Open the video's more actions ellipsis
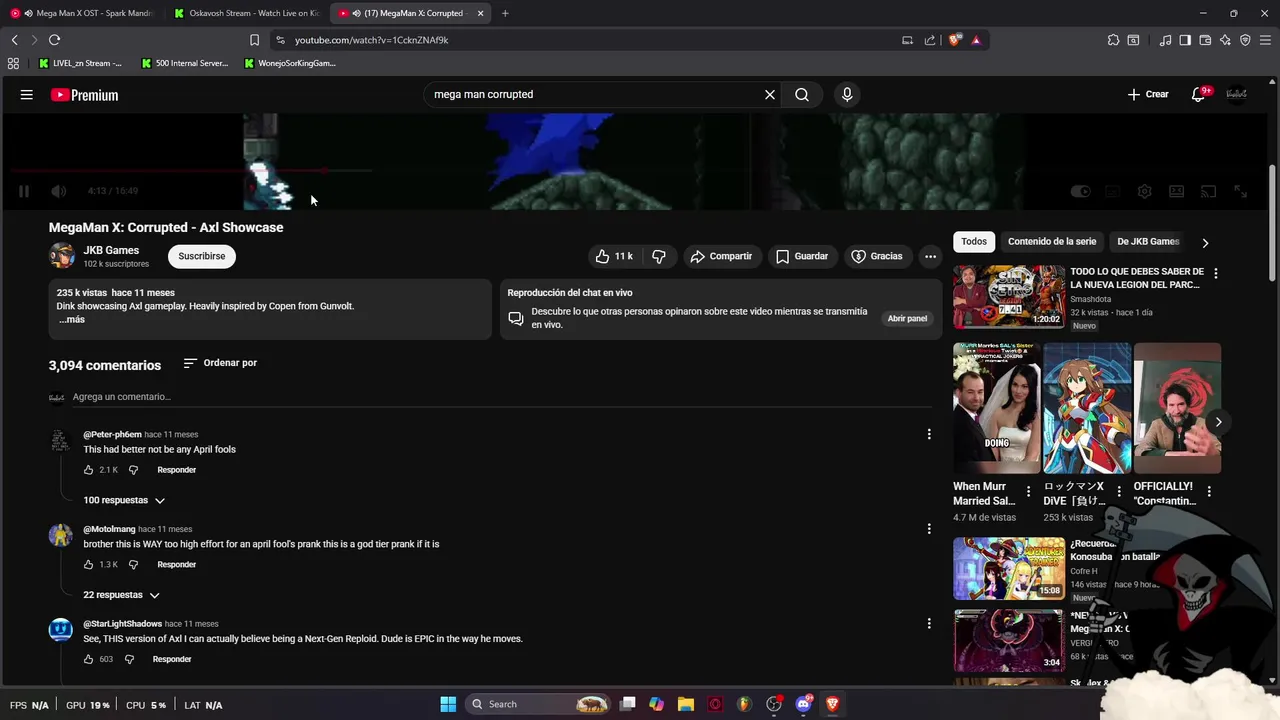Image resolution: width=1280 pixels, height=720 pixels. click(x=930, y=256)
